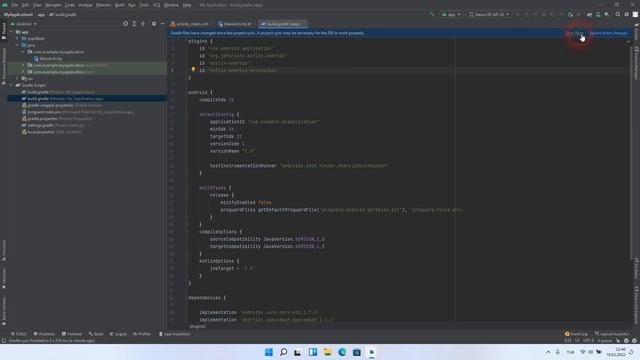The width and height of the screenshot is (640, 360).
Task: Open the Event Log
Action: click(576, 334)
